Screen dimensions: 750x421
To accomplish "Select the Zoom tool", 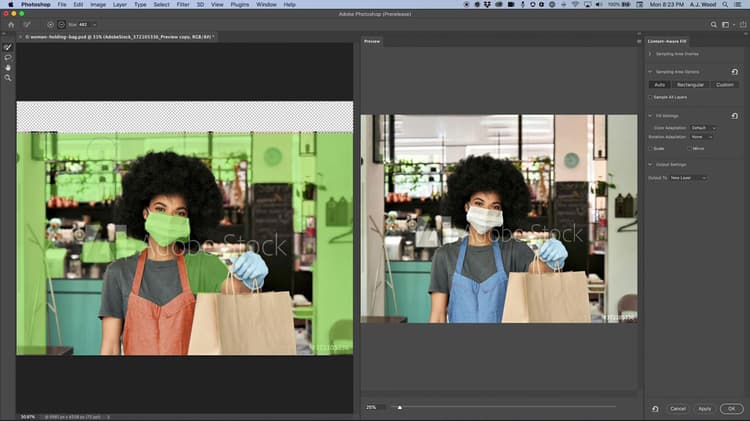I will (8, 78).
